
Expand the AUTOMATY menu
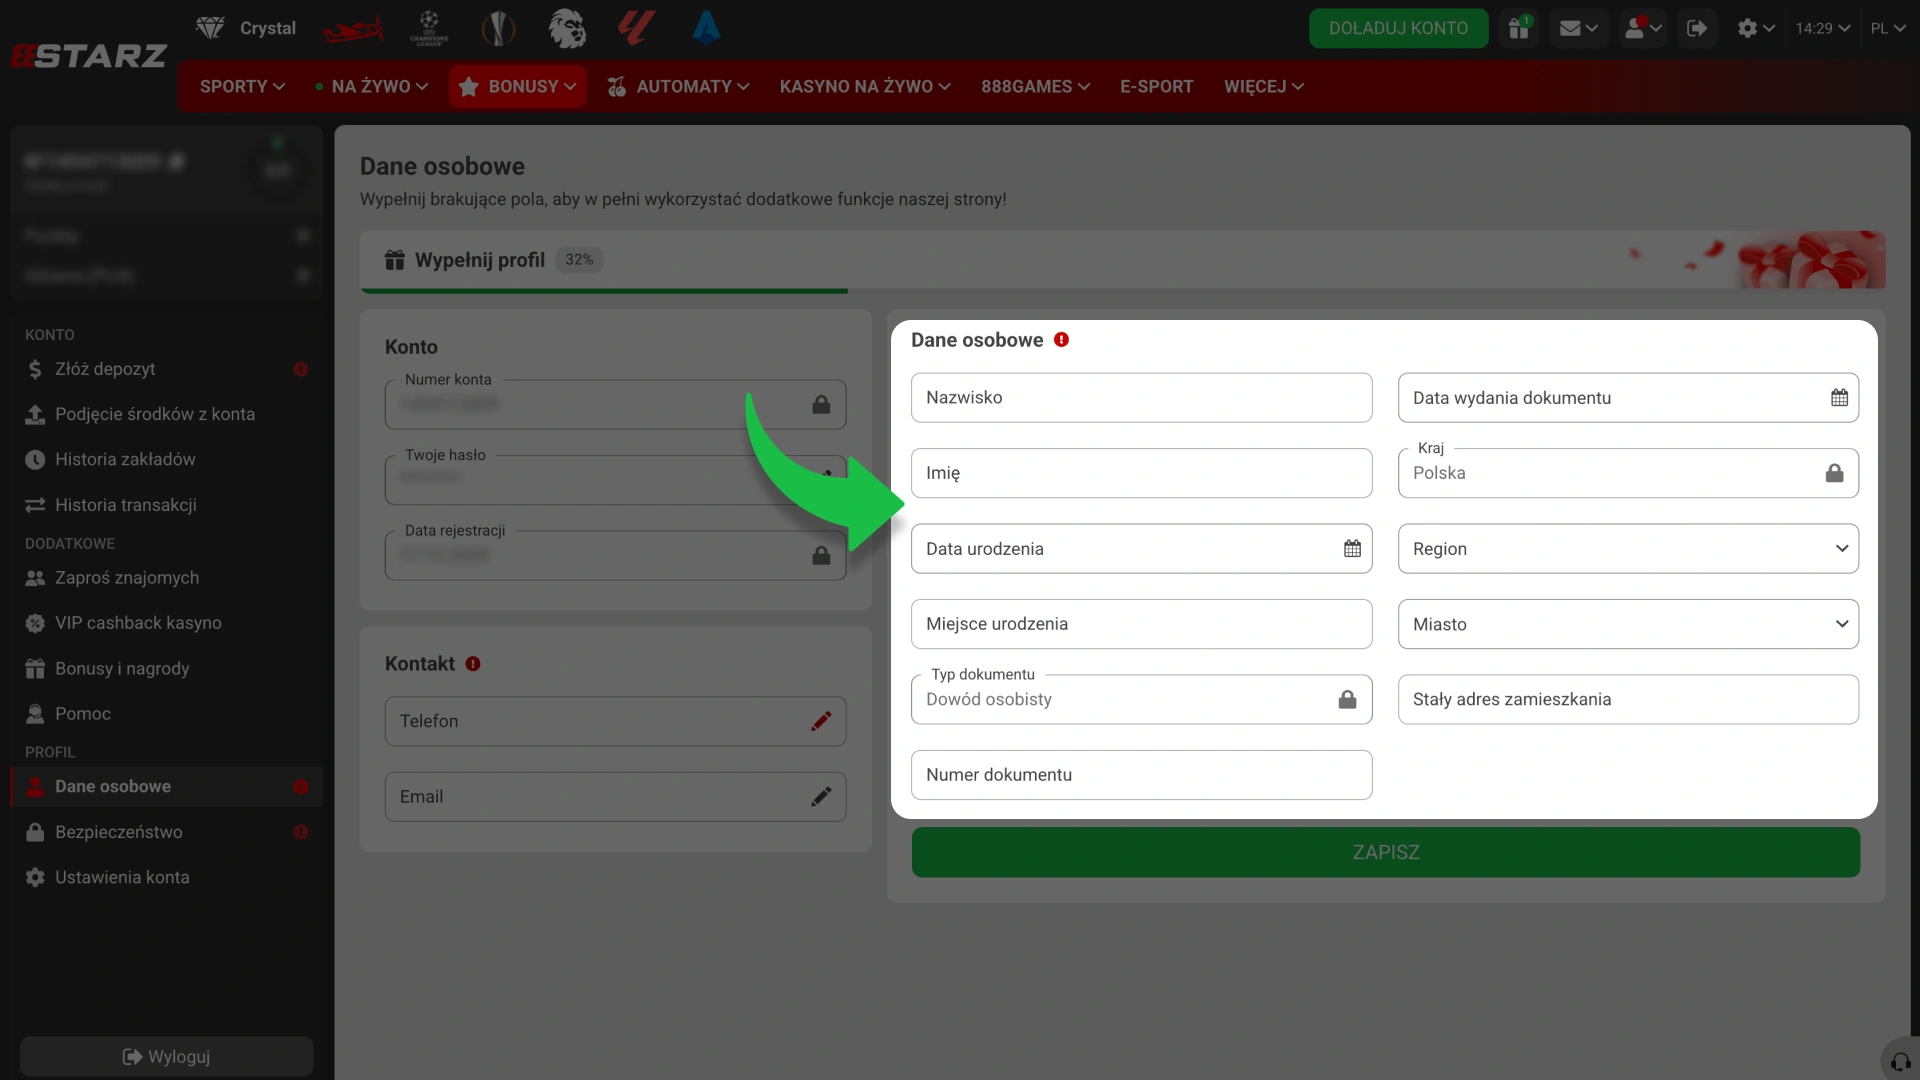pyautogui.click(x=679, y=86)
